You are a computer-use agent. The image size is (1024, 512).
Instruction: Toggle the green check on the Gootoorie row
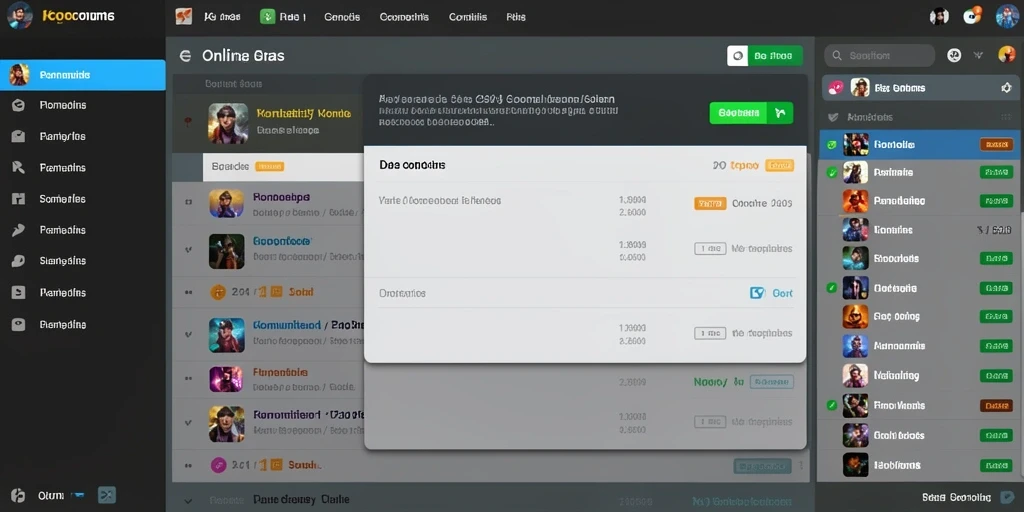[x=831, y=287]
